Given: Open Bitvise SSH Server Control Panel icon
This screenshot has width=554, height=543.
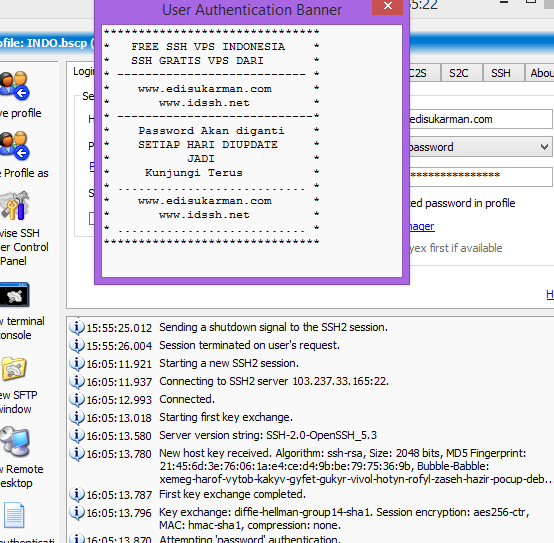Looking at the screenshot, I should pyautogui.click(x=14, y=206).
